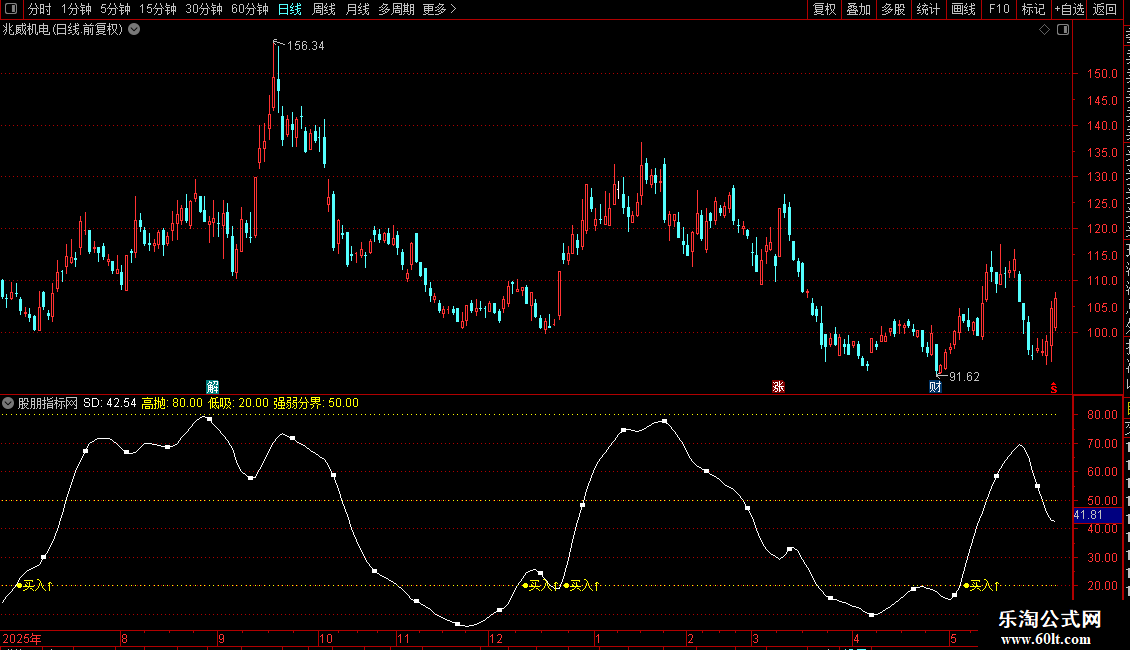Image resolution: width=1130 pixels, height=650 pixels.
Task: Click the SD: 42.54 indicator value
Action: (x=110, y=403)
